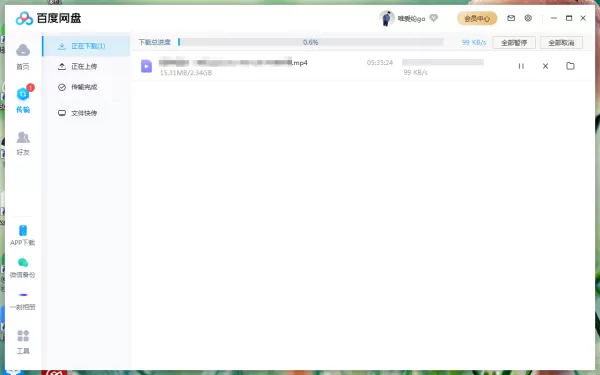This screenshot has width=600, height=375.
Task: Open download folder for the mp4 file
Action: pos(570,66)
